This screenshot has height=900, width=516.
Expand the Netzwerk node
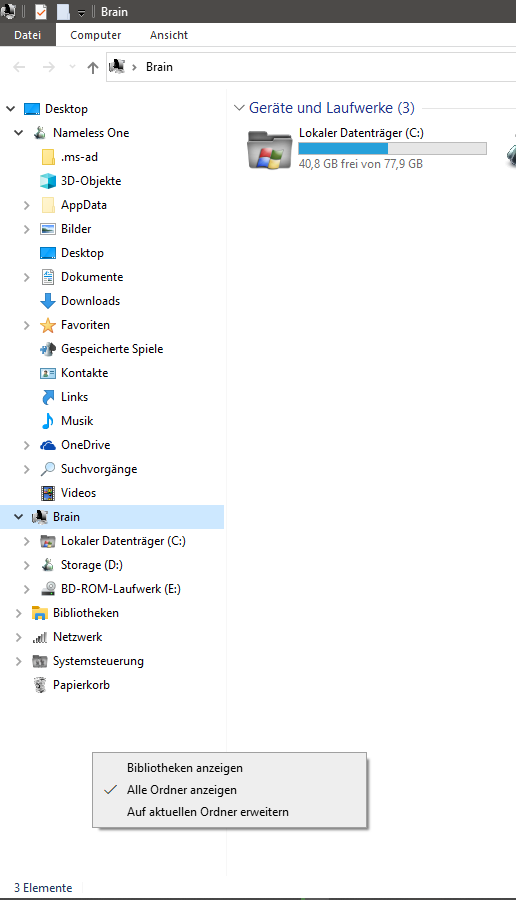18,637
